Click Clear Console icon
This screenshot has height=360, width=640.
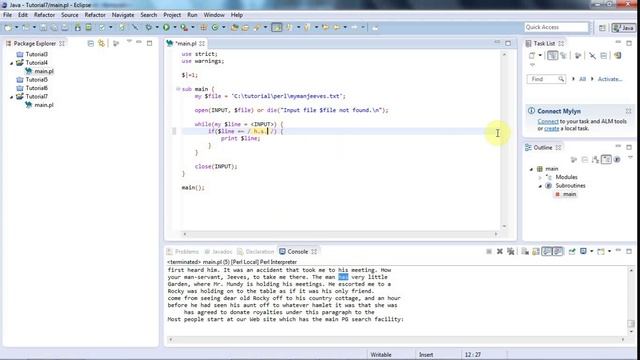coord(525,251)
